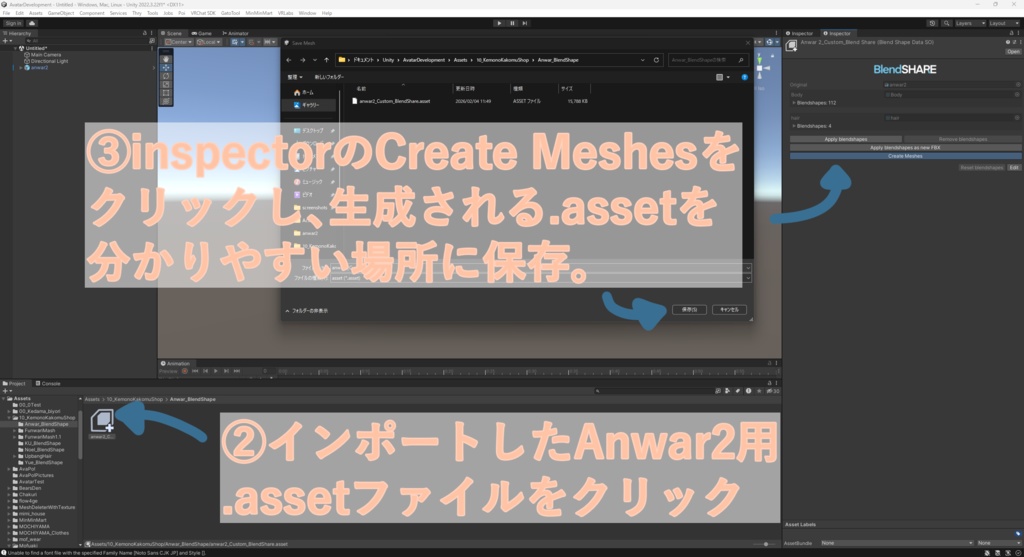The width and height of the screenshot is (1024, 557).
Task: Open Unity's undo history icon
Action: click(x=932, y=23)
